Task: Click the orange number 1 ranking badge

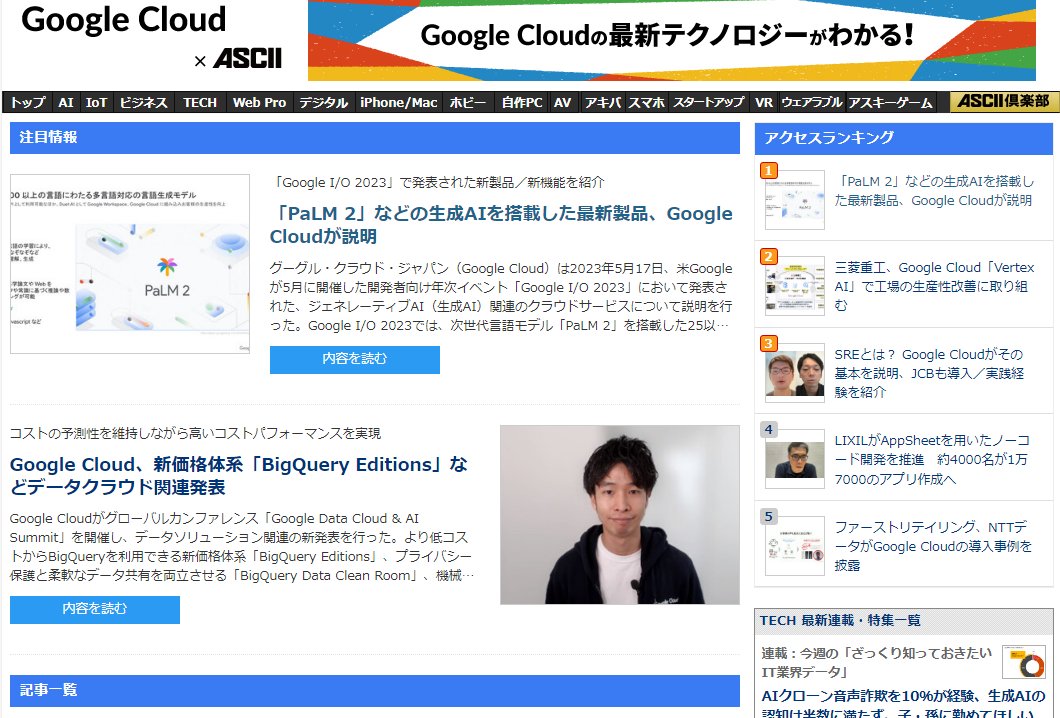Action: pos(767,171)
